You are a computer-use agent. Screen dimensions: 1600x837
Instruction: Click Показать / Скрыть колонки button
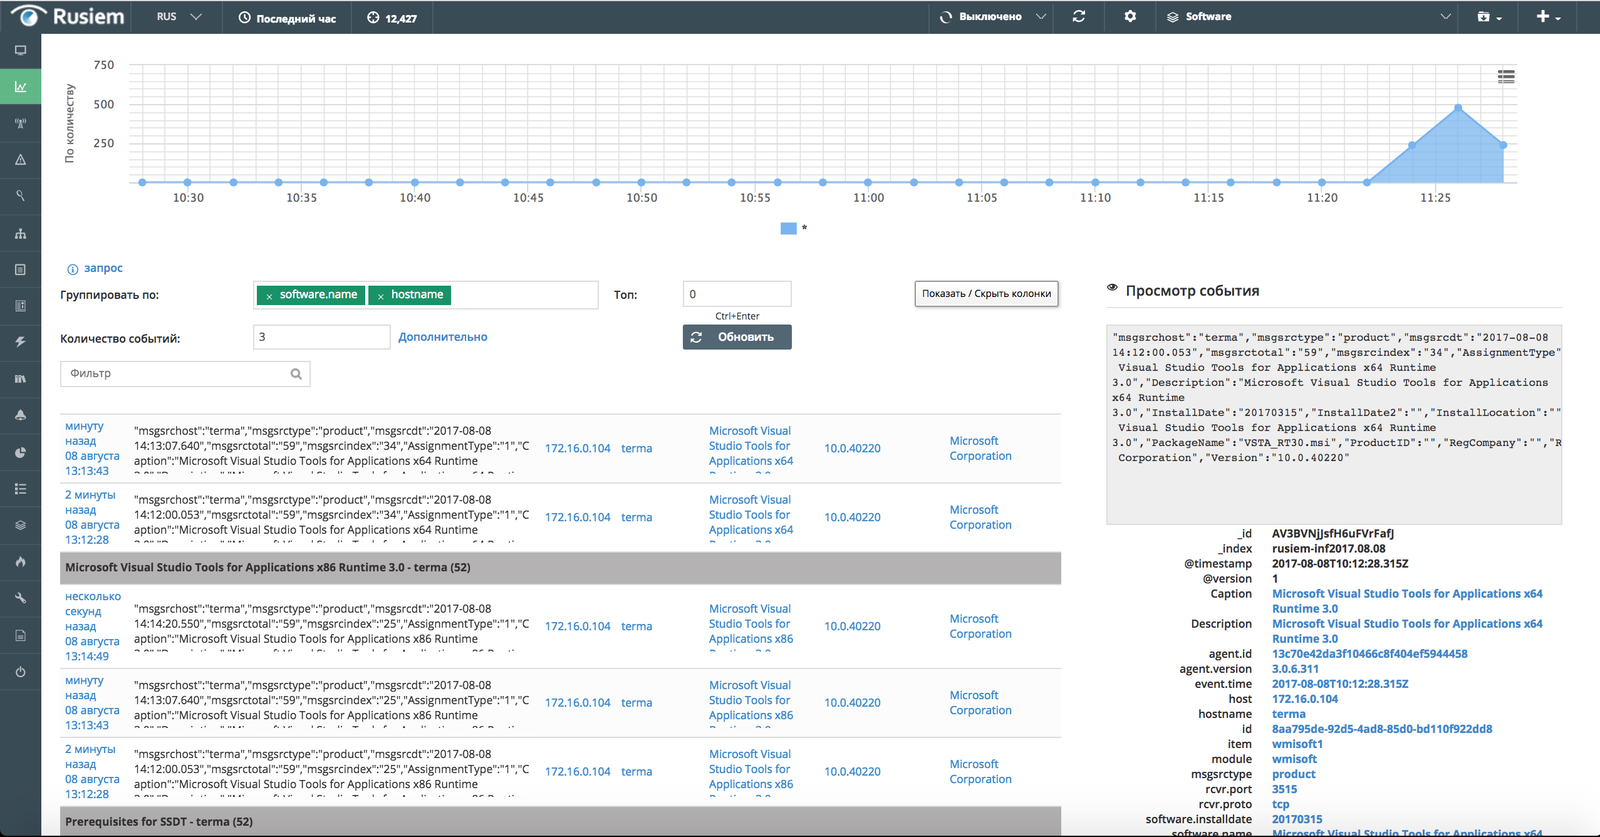pyautogui.click(x=986, y=294)
